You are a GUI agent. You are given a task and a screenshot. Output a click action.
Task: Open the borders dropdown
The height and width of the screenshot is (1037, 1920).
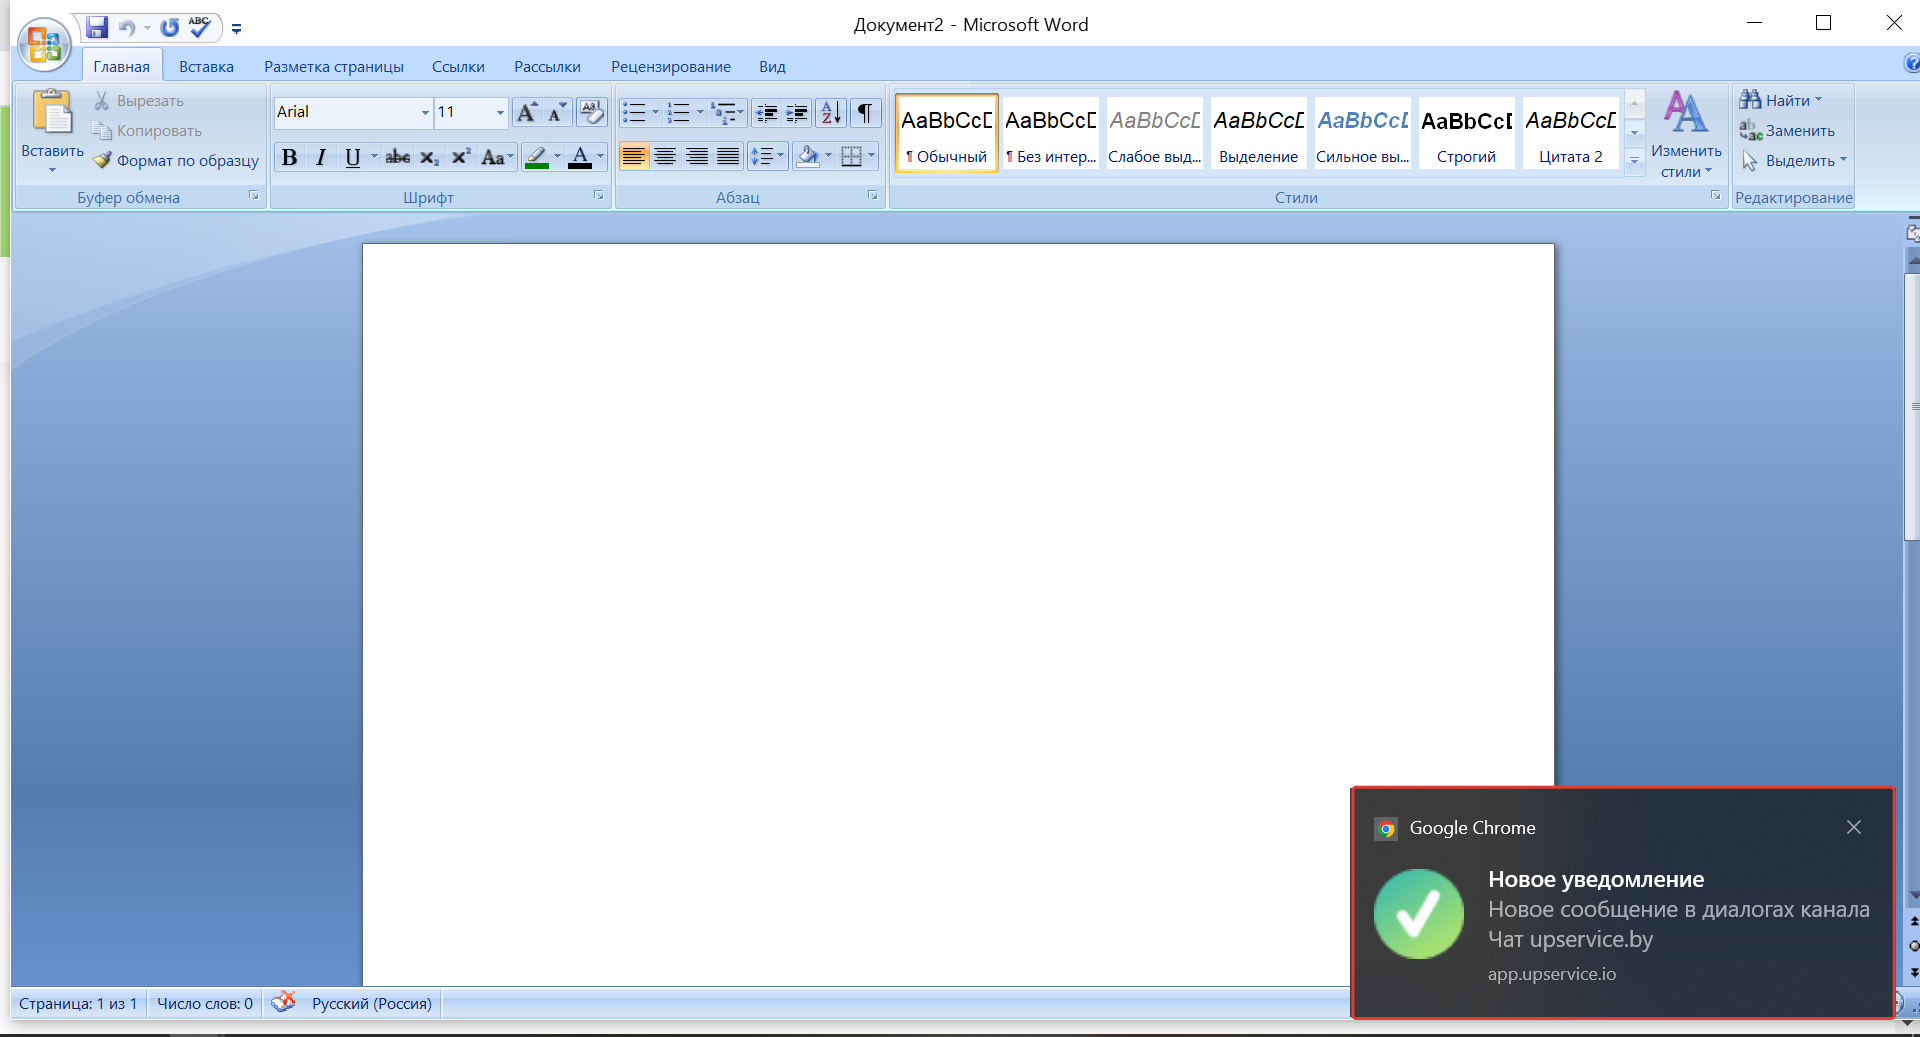(872, 157)
